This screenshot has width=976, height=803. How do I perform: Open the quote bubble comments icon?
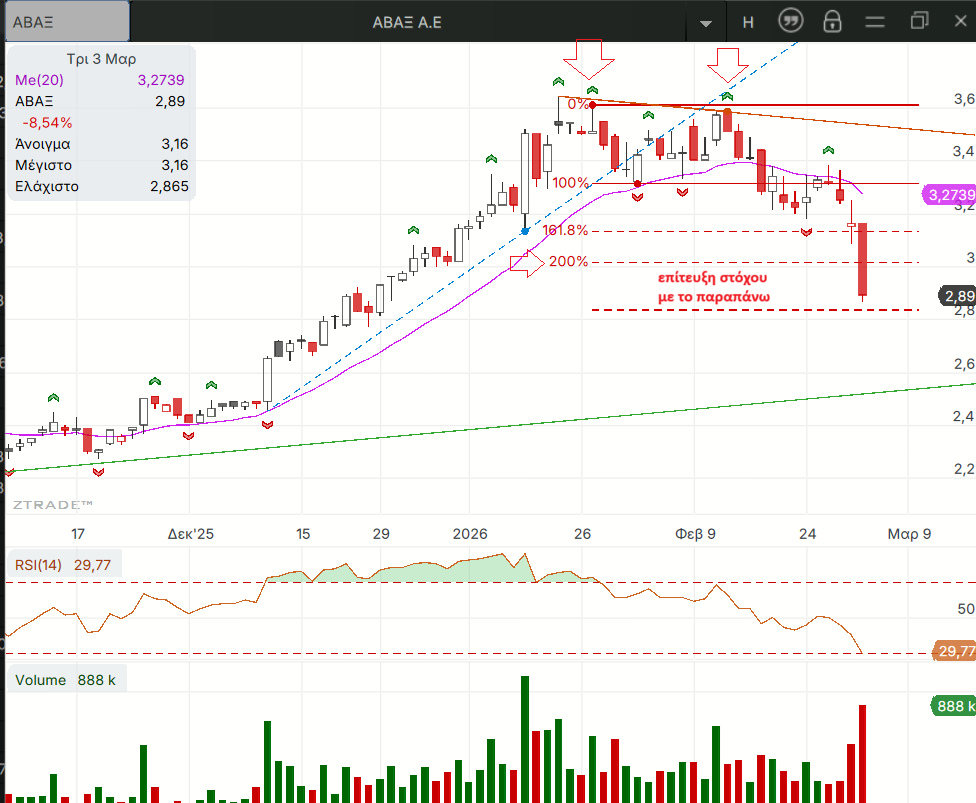(x=790, y=22)
